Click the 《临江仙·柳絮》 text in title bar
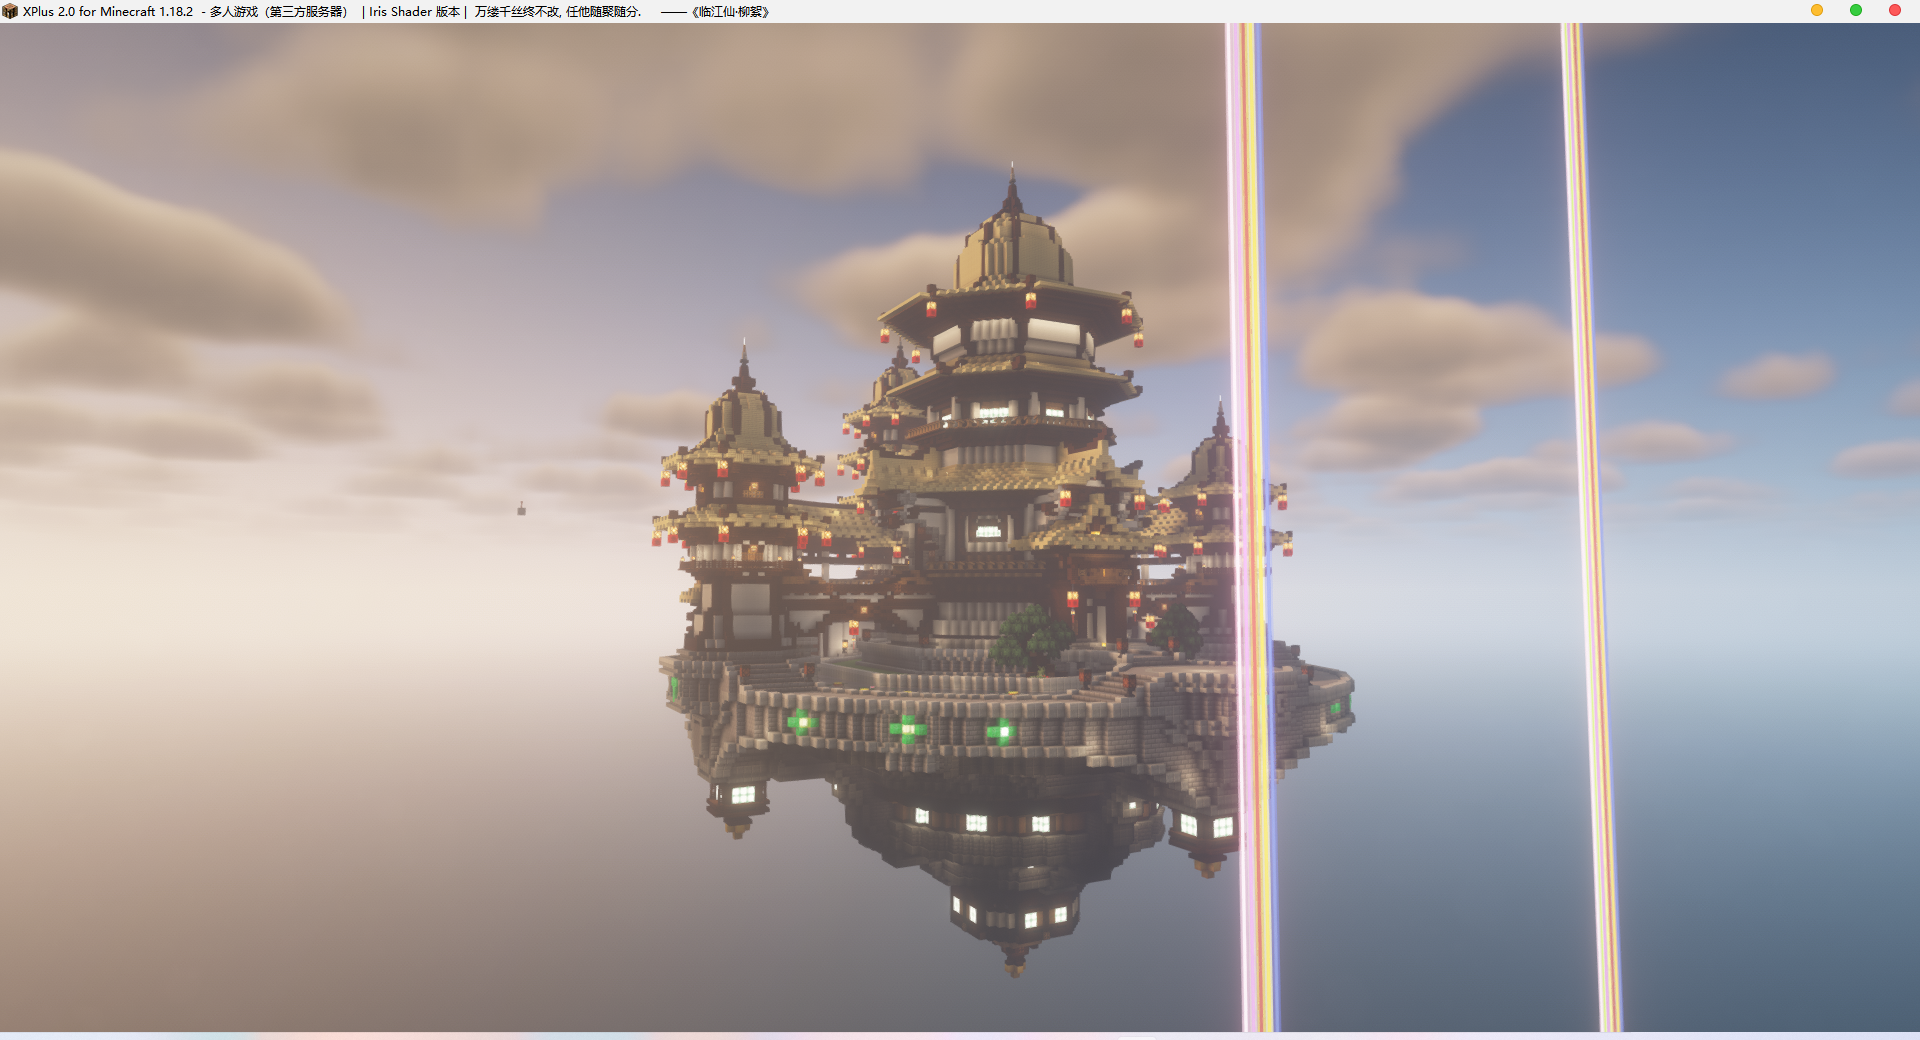Viewport: 1920px width, 1040px height. 730,12
